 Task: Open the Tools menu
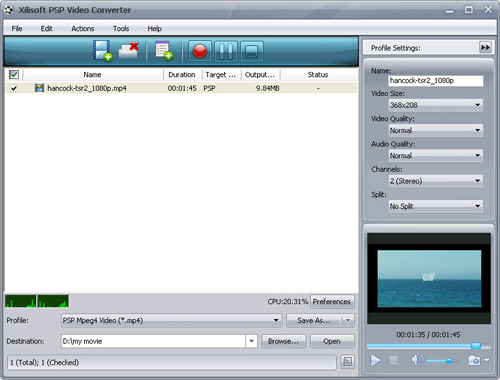click(121, 29)
